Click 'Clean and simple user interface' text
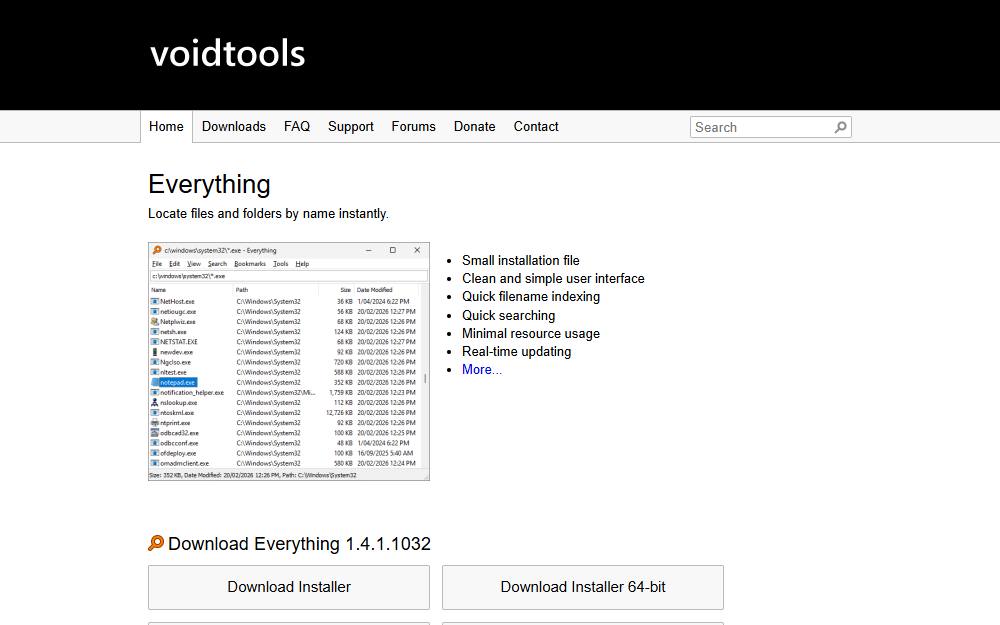Screen dimensions: 1000x625 tap(553, 278)
